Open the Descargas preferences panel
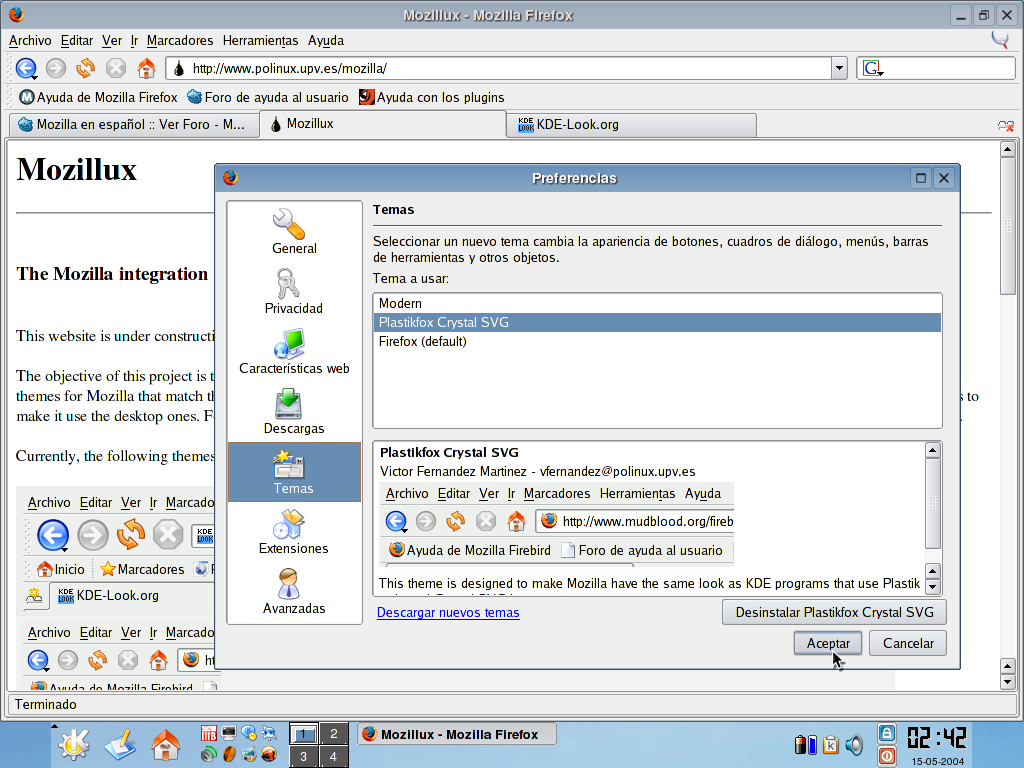The width and height of the screenshot is (1024, 768). click(294, 412)
